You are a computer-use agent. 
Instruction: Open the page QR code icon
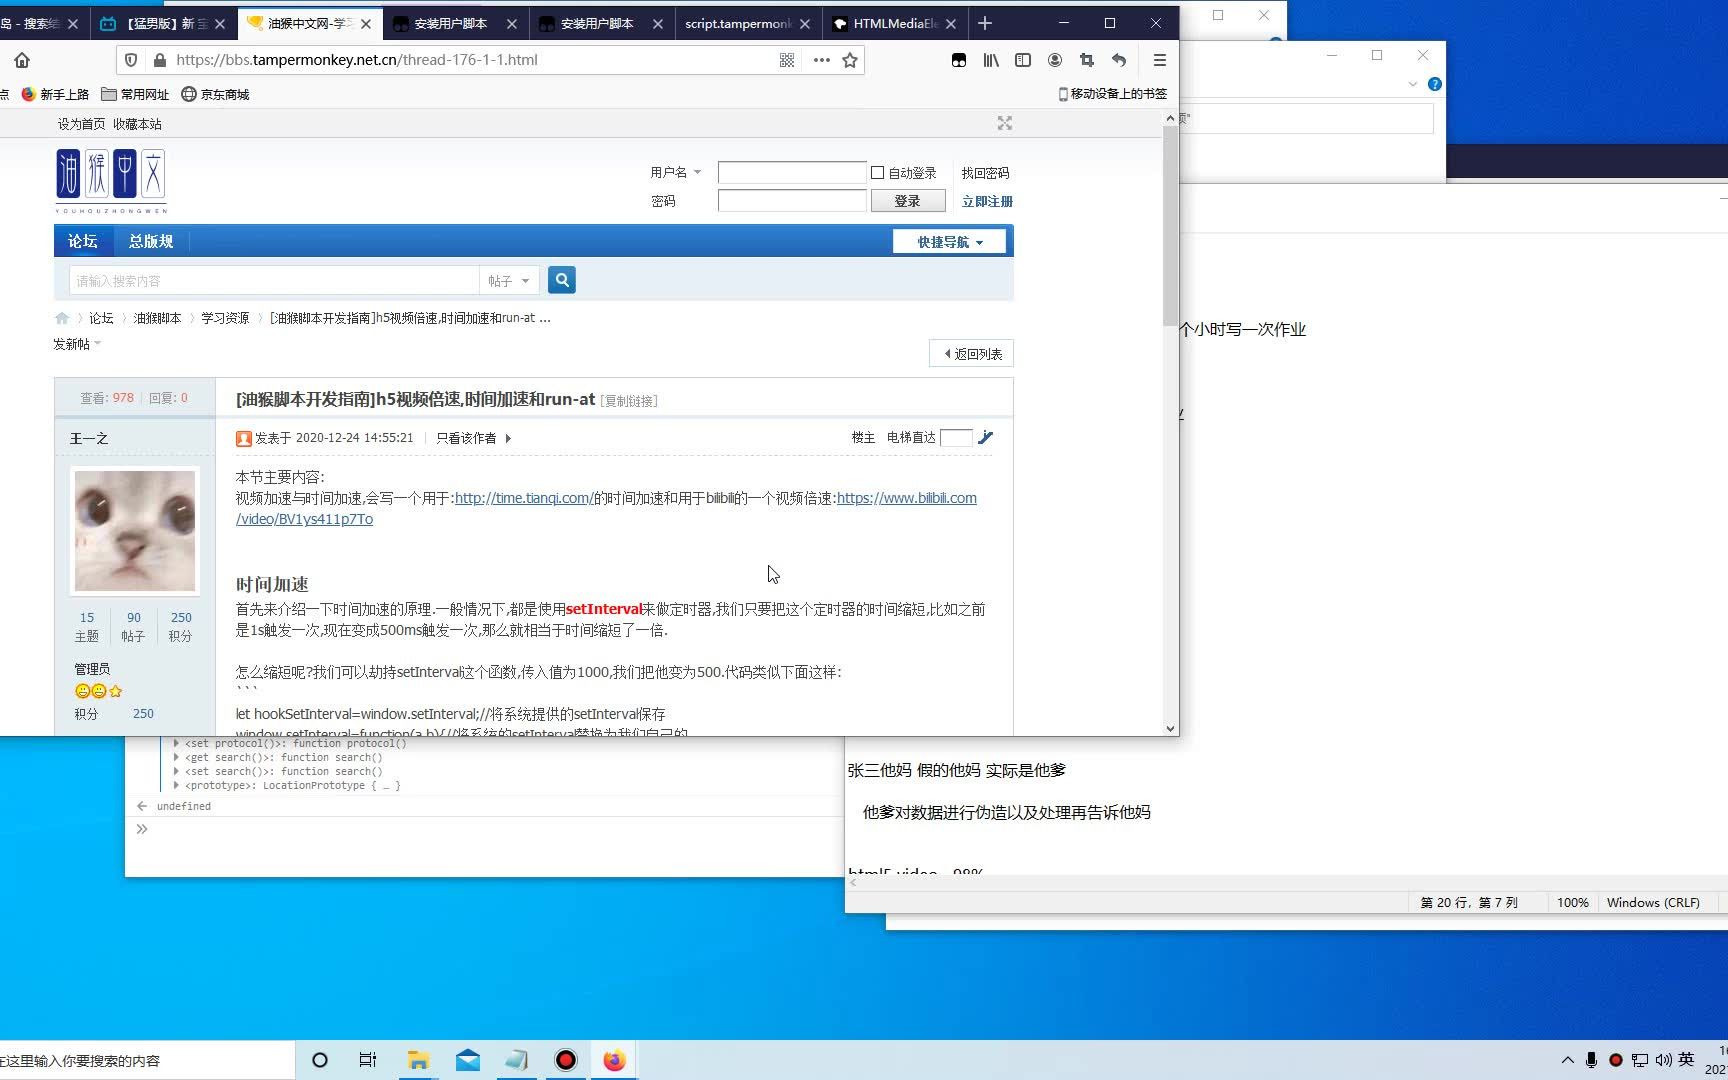click(x=787, y=60)
